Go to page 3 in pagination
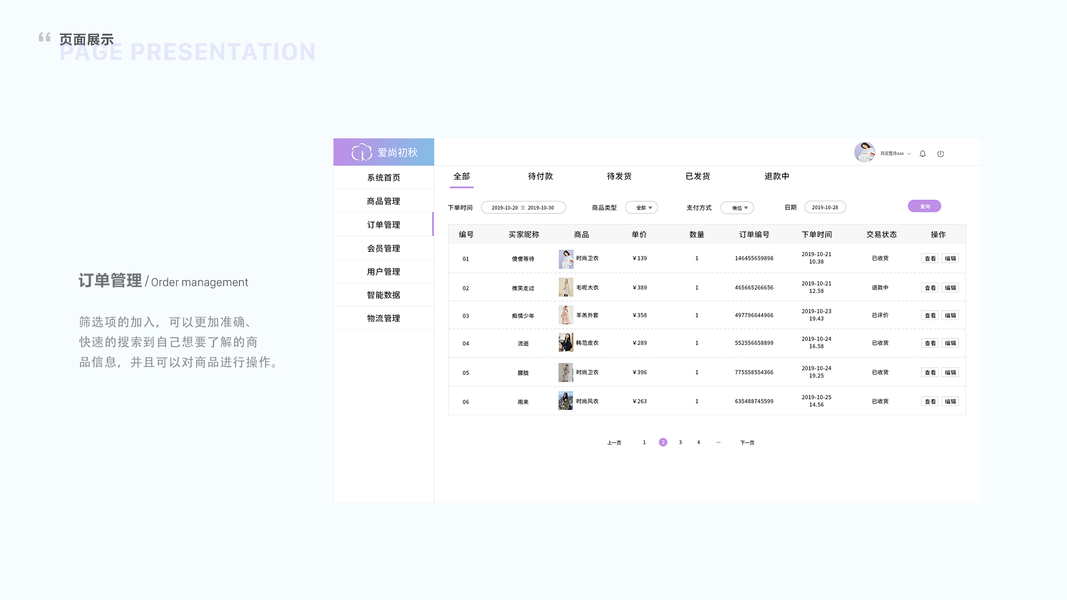The width and height of the screenshot is (1067, 600). (x=680, y=443)
